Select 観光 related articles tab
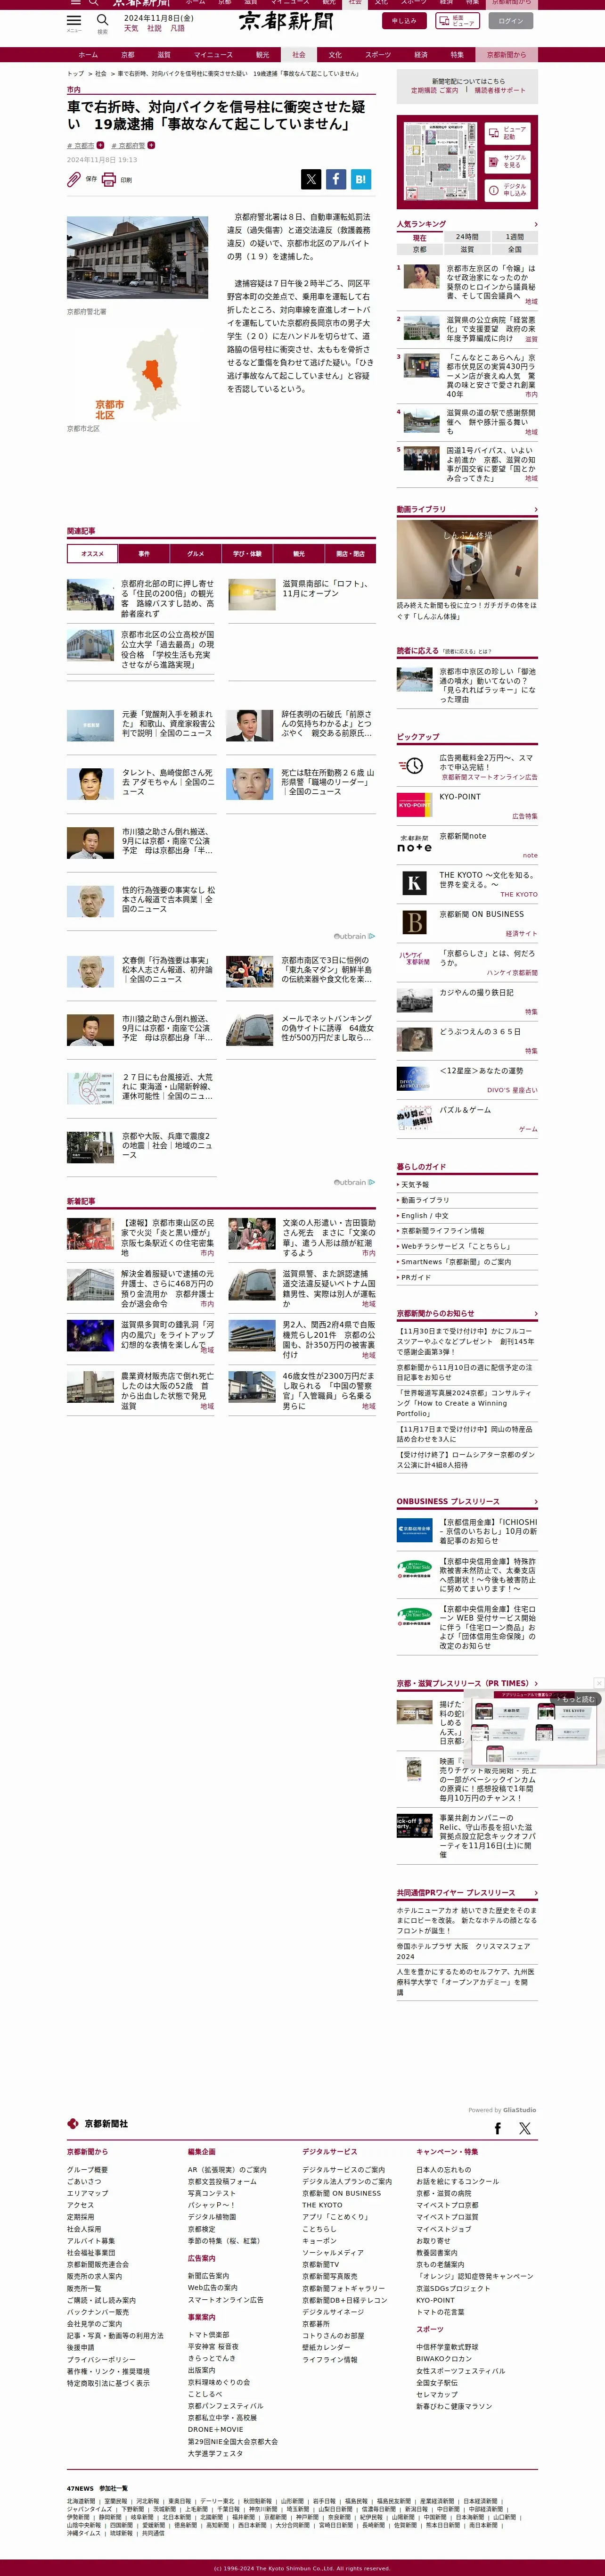The image size is (605, 2576). click(x=299, y=553)
